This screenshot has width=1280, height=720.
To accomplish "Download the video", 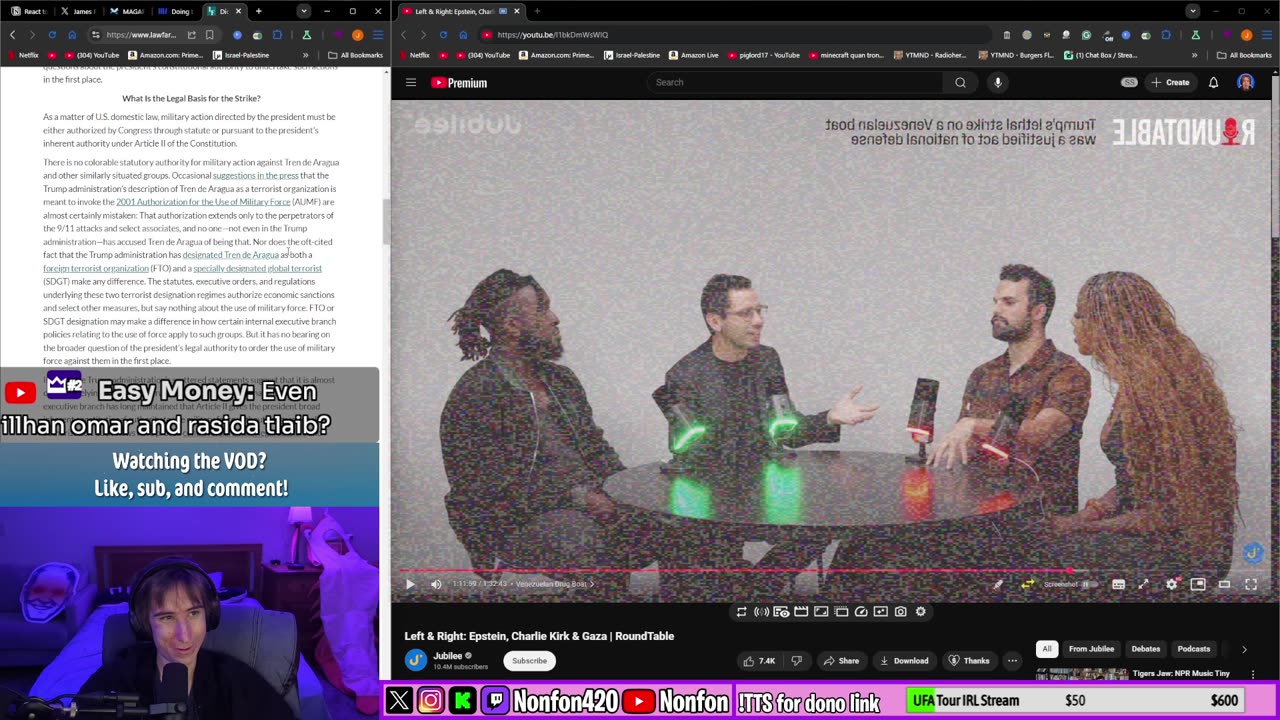I will (x=904, y=661).
